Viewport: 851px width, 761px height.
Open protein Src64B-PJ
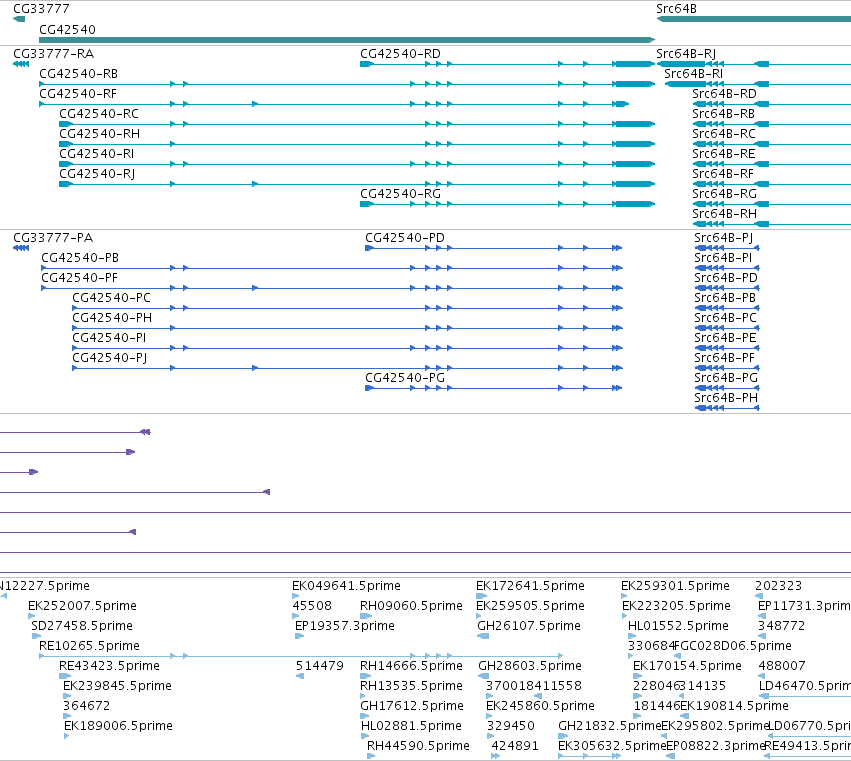click(x=723, y=238)
